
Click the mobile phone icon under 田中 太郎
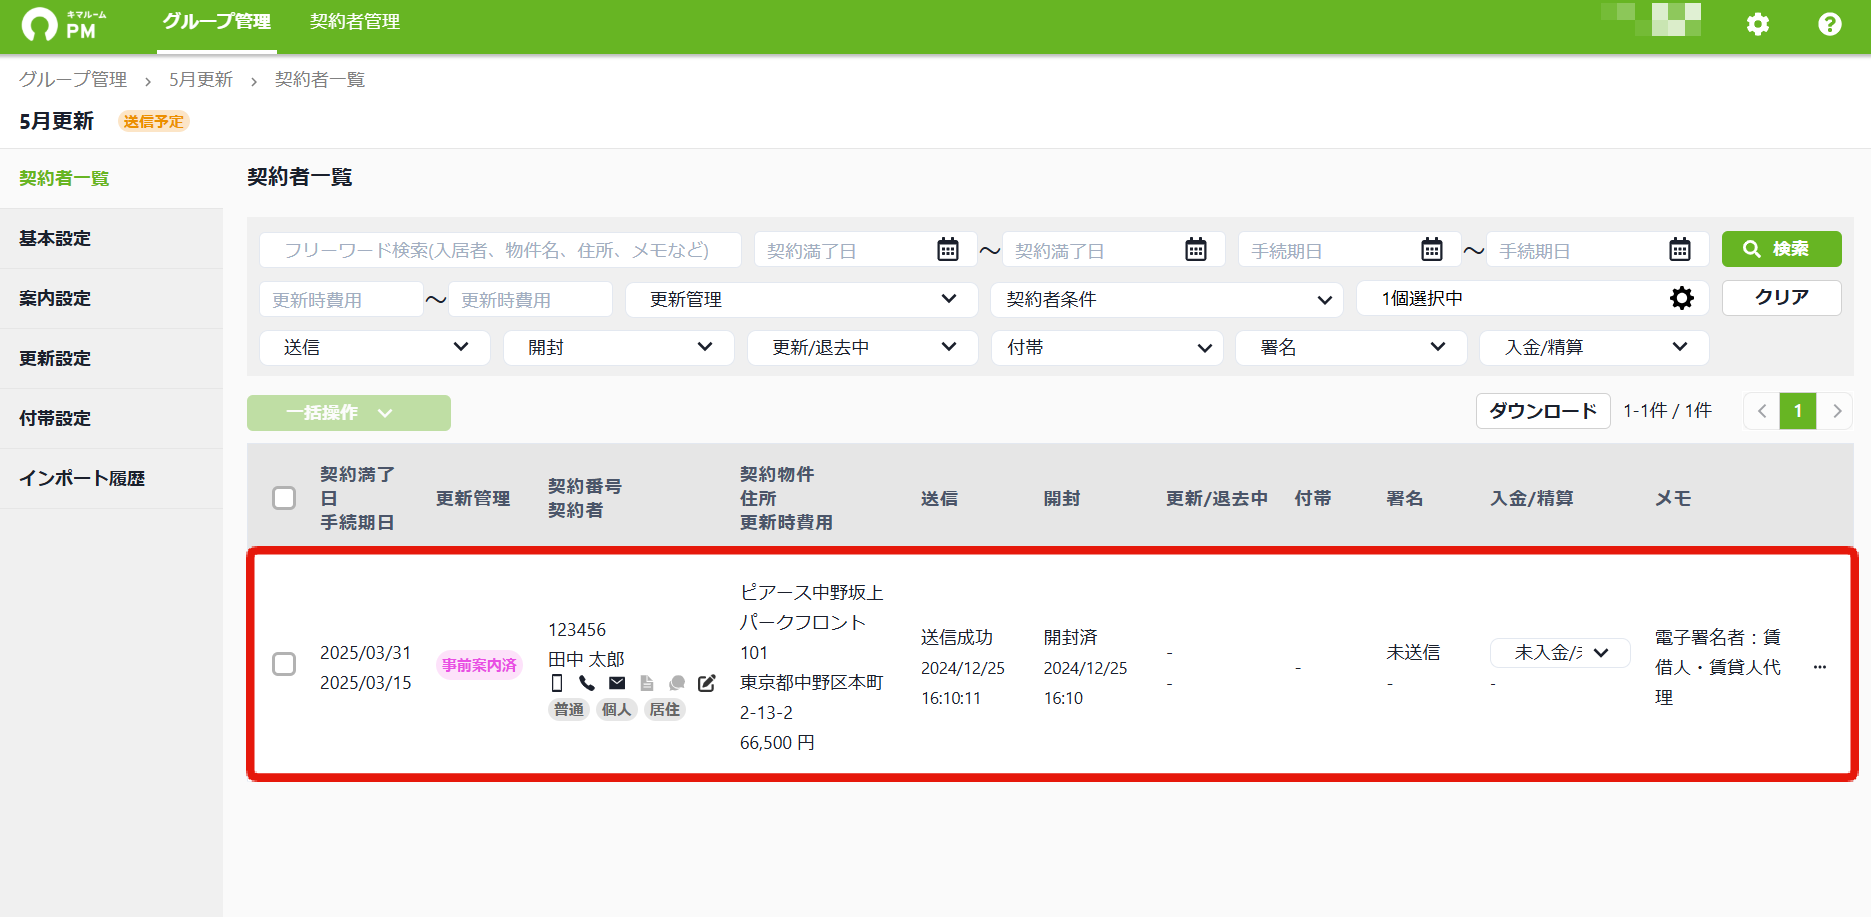pos(557,683)
